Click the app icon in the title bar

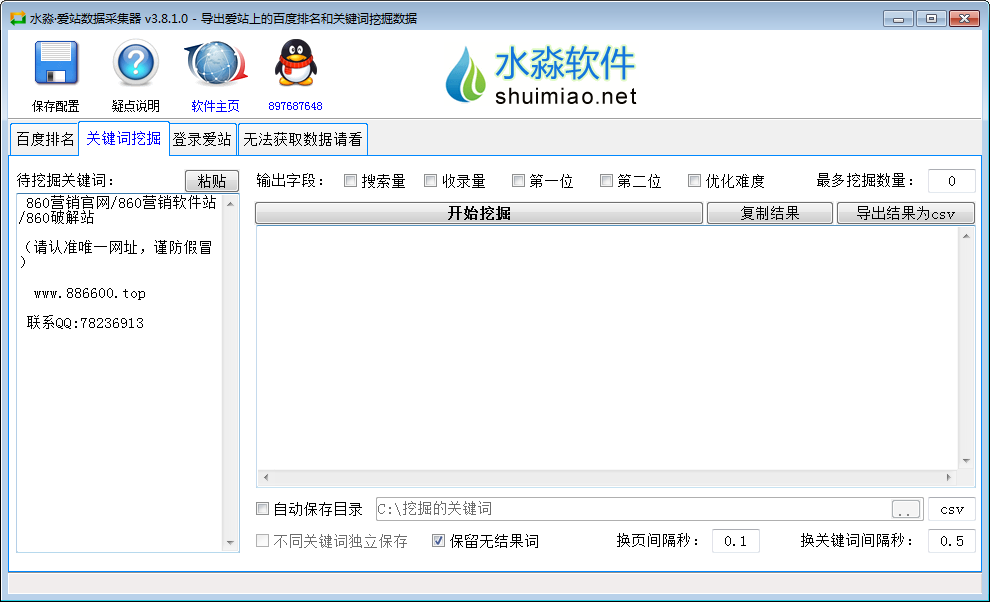[x=18, y=18]
